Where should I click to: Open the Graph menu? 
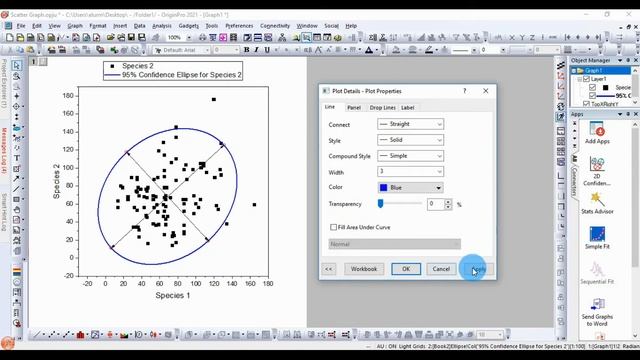[x=75, y=26]
